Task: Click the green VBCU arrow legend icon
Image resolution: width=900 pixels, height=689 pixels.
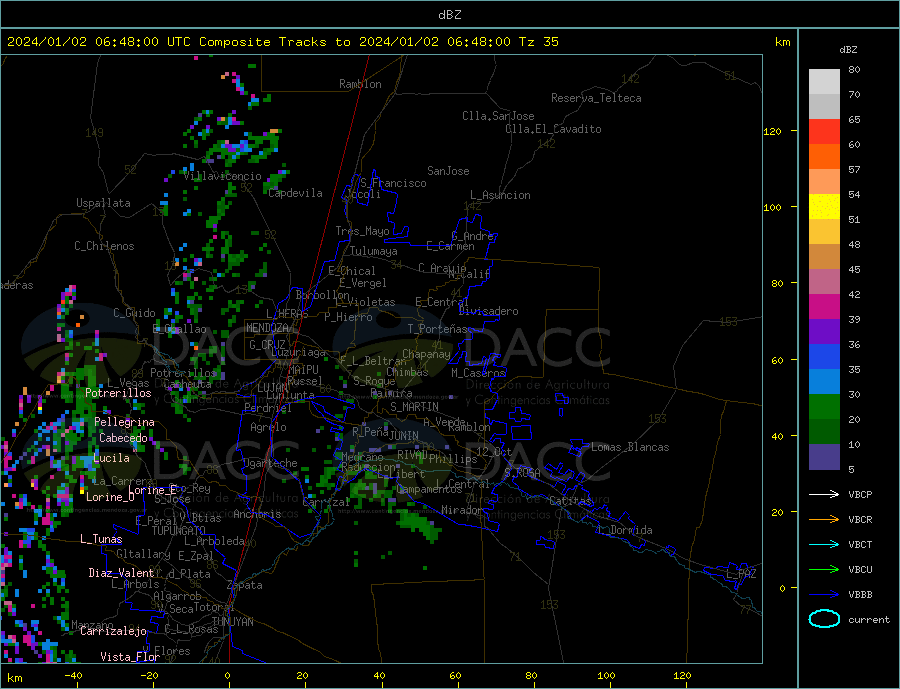Action: tap(824, 570)
